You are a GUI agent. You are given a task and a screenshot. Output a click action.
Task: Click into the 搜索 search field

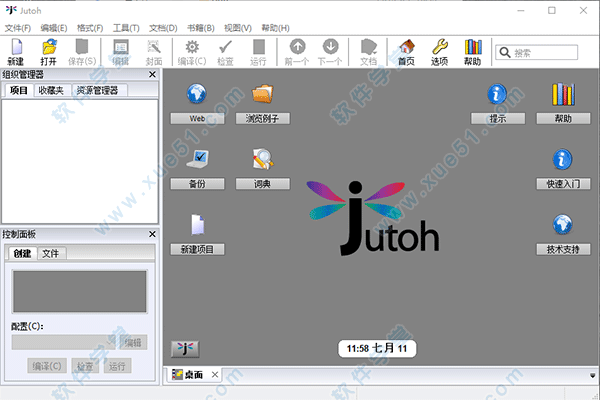(536, 52)
